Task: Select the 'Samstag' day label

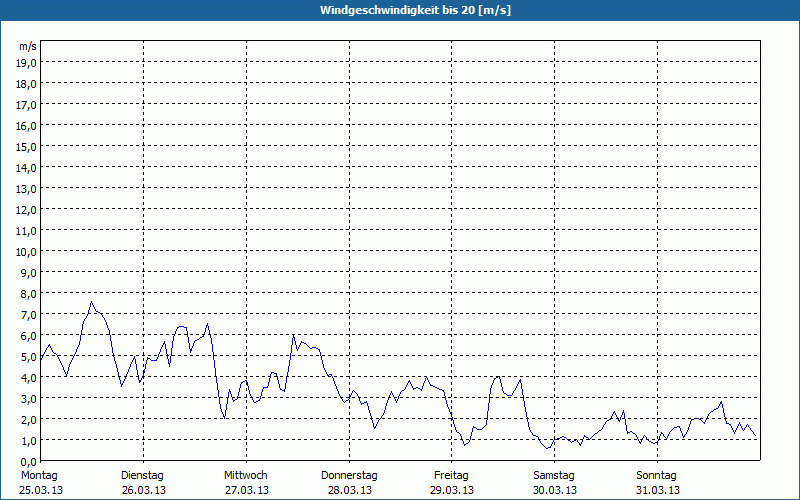Action: tap(554, 476)
